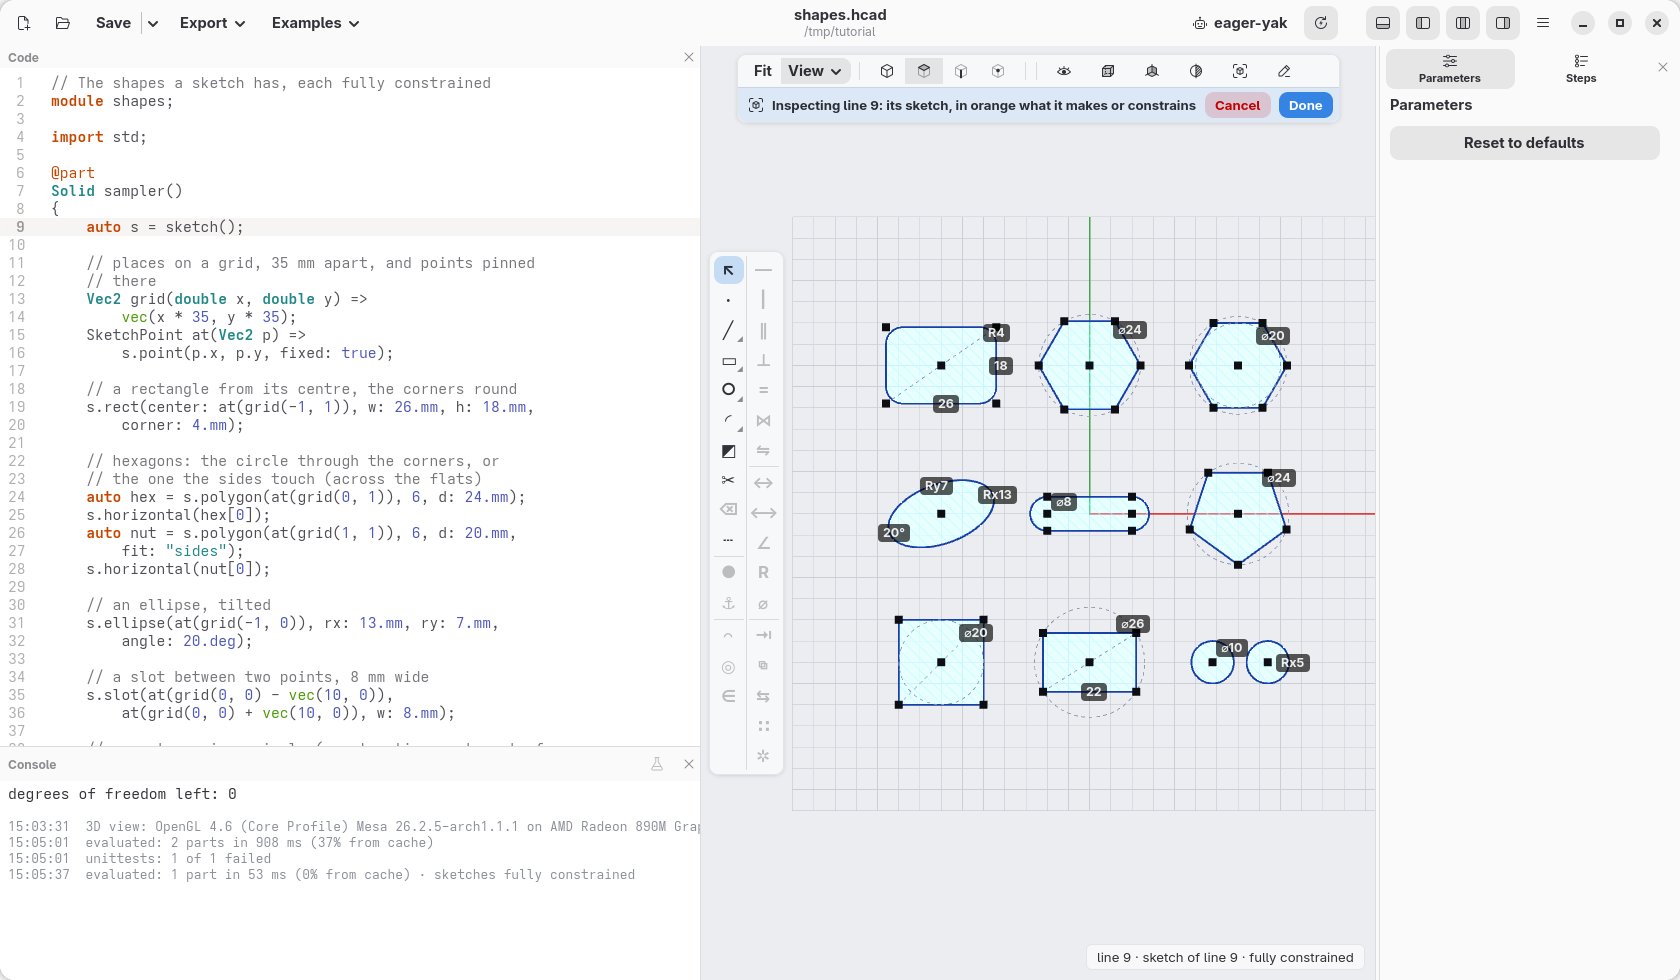Choose the point tool dot
Screen dimensions: 1680x980
(x=728, y=300)
